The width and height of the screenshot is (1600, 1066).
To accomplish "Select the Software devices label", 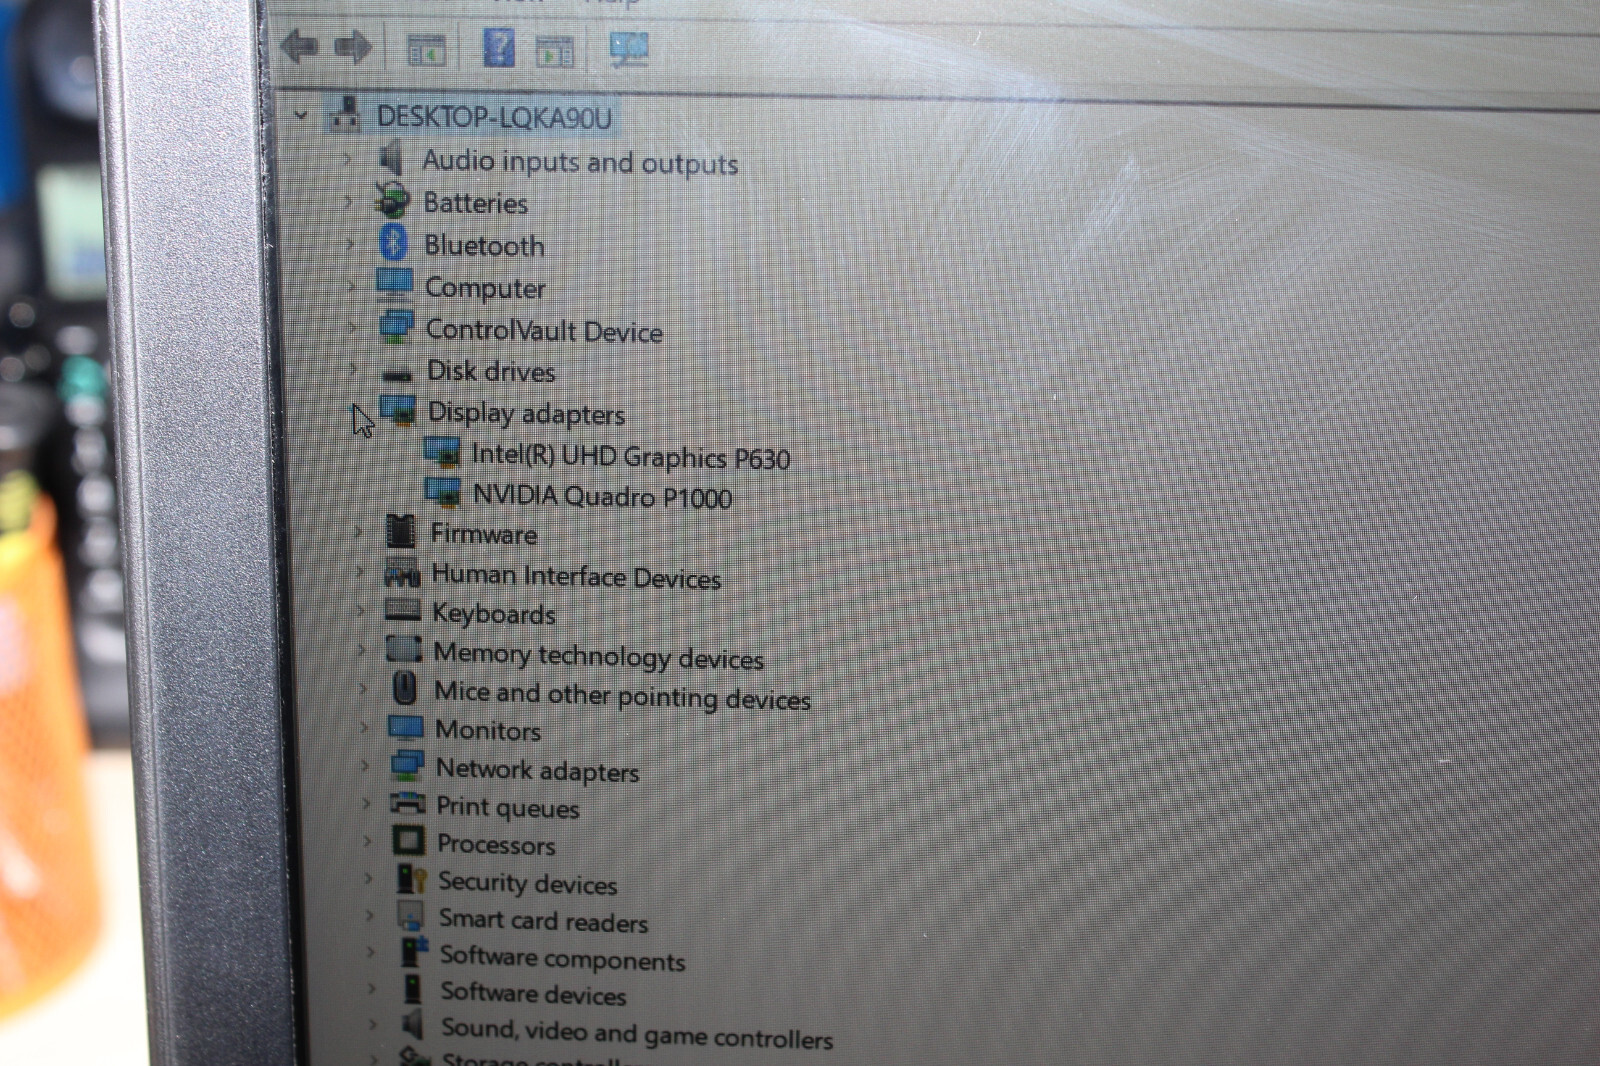I will point(534,993).
